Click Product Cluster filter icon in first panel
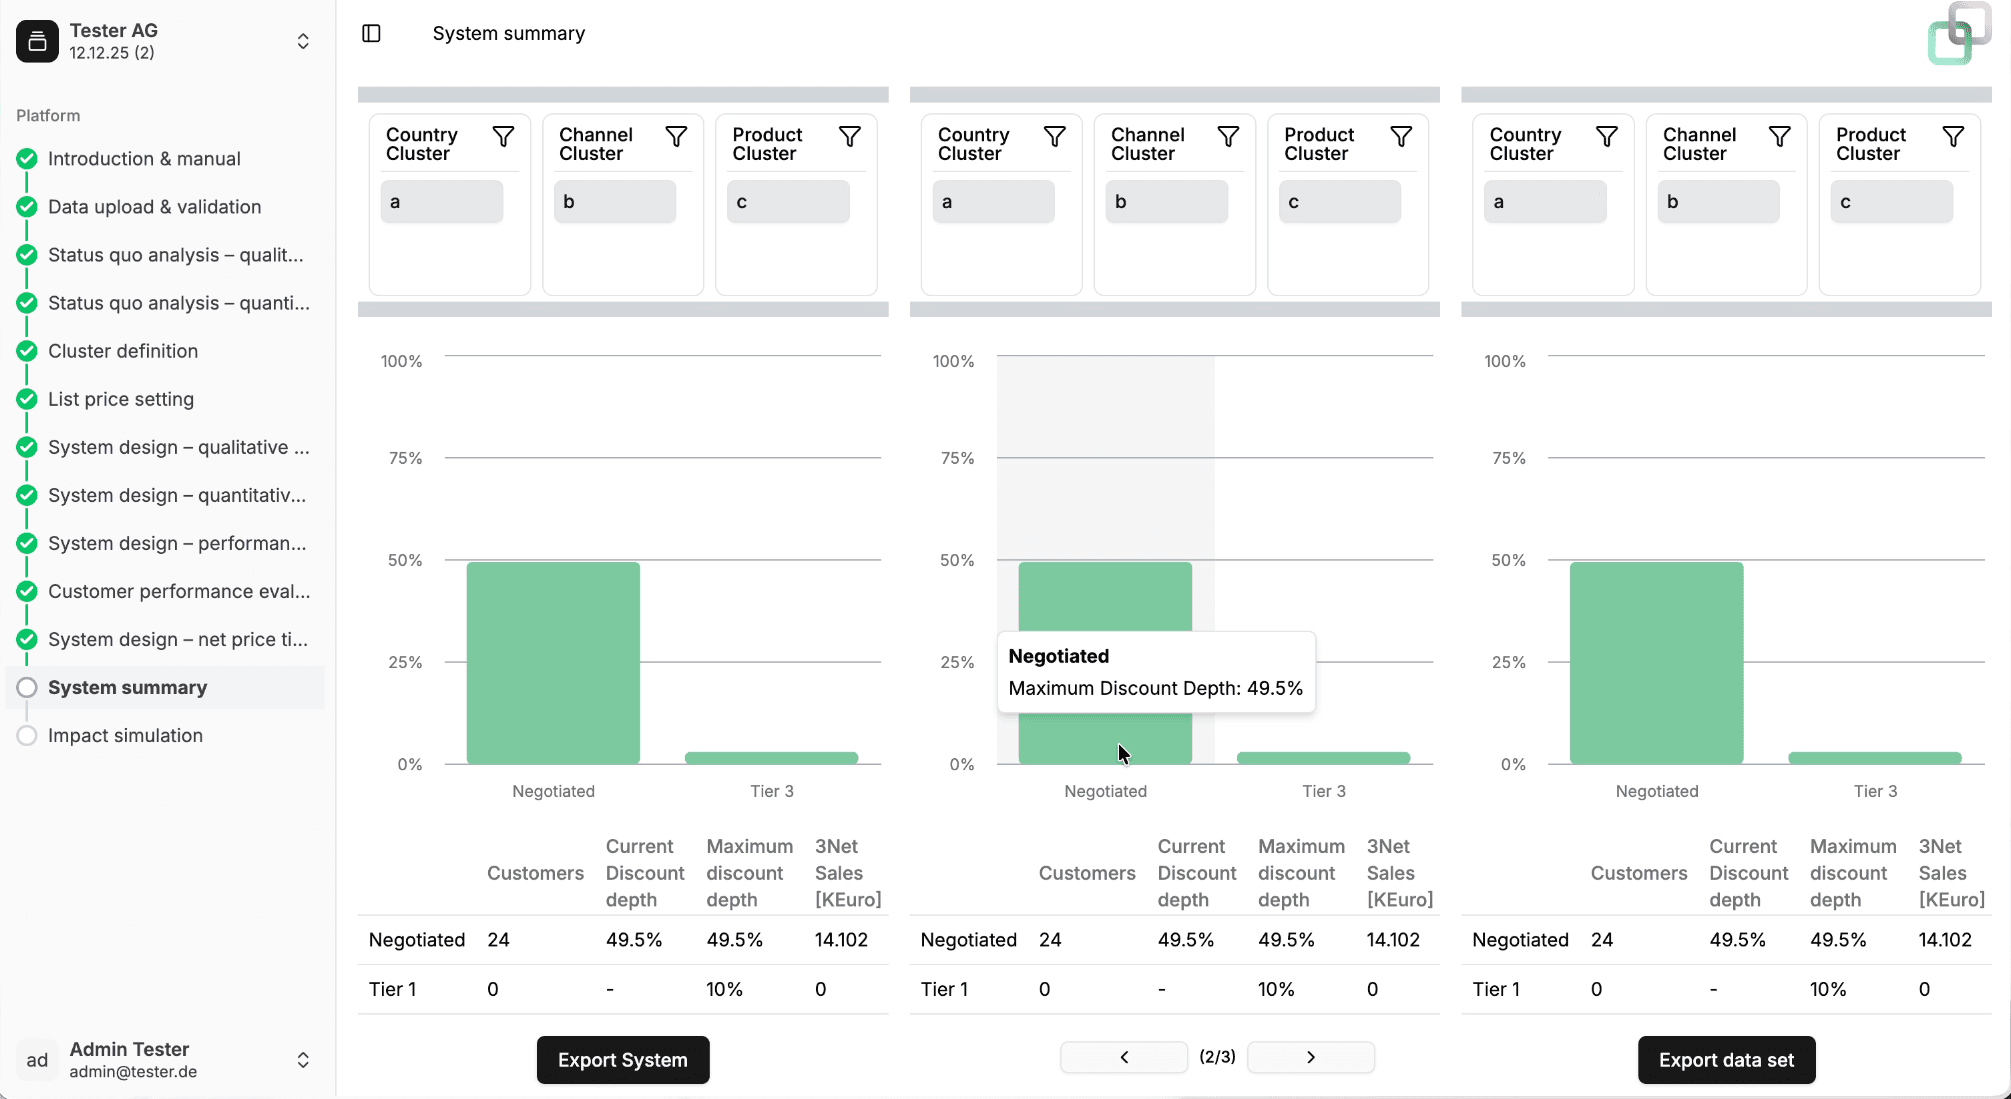 click(x=849, y=136)
